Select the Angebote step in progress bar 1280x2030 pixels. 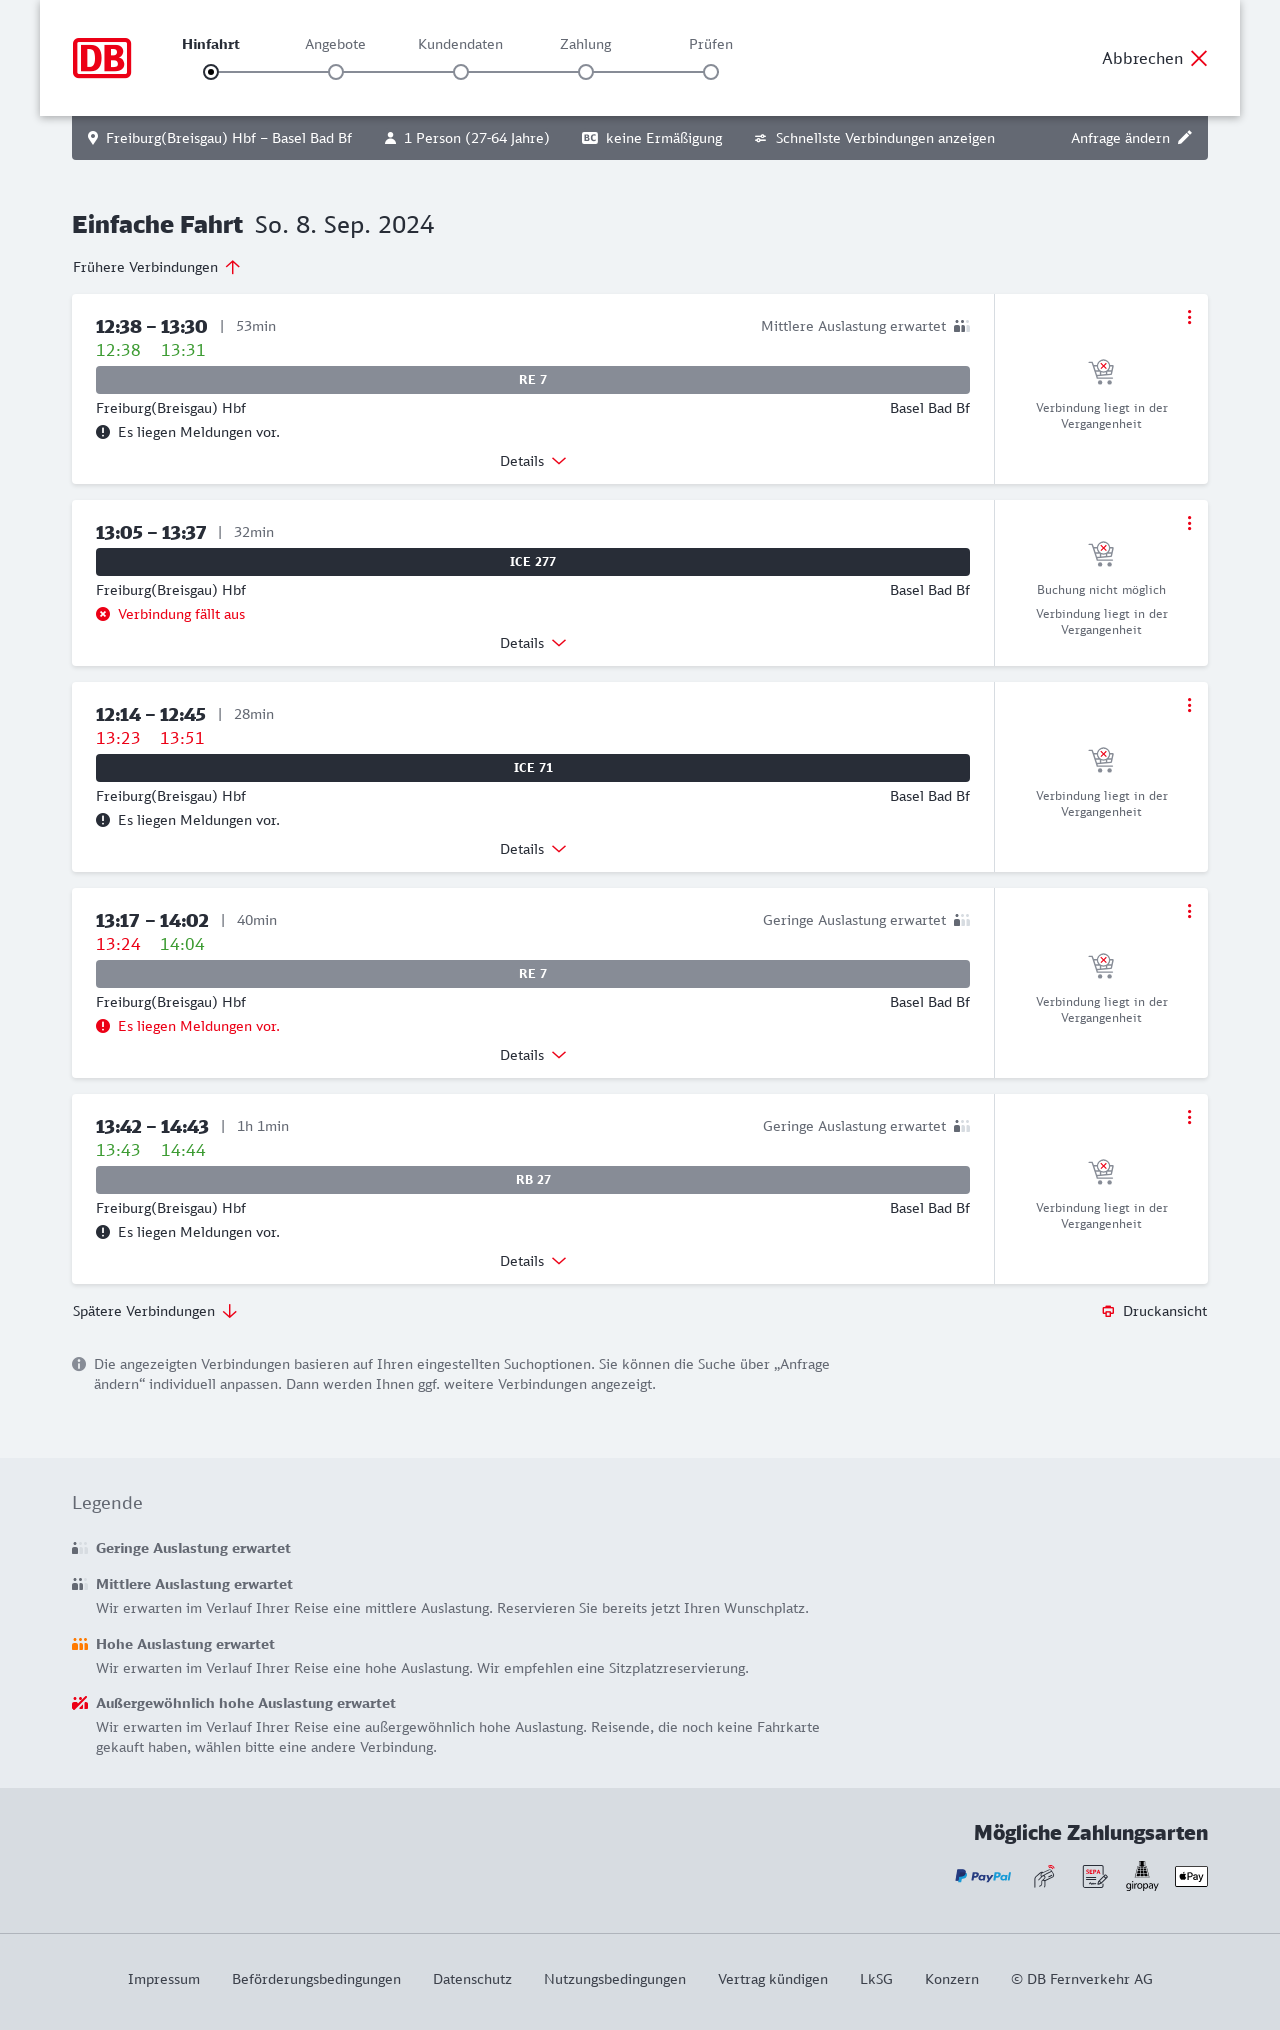pyautogui.click(x=336, y=71)
